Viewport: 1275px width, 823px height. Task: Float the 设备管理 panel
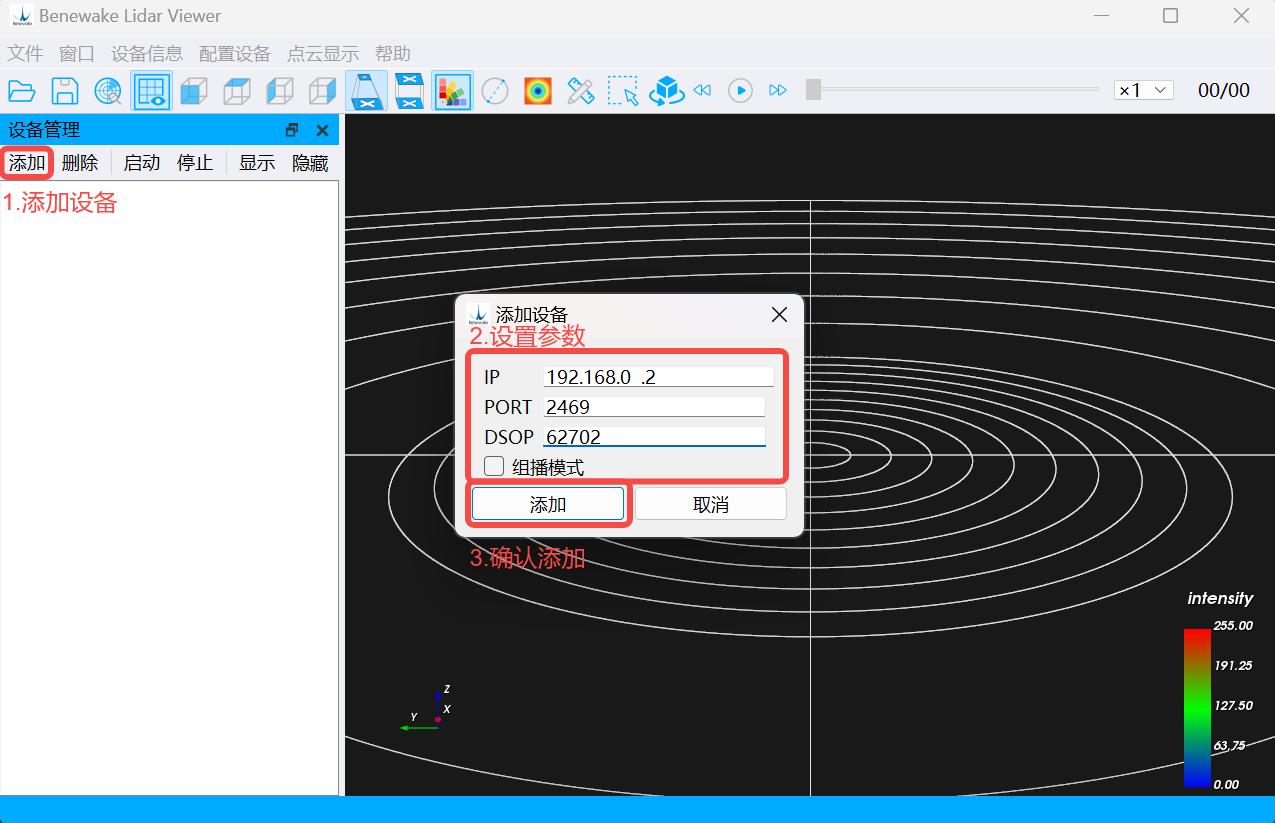pyautogui.click(x=292, y=130)
